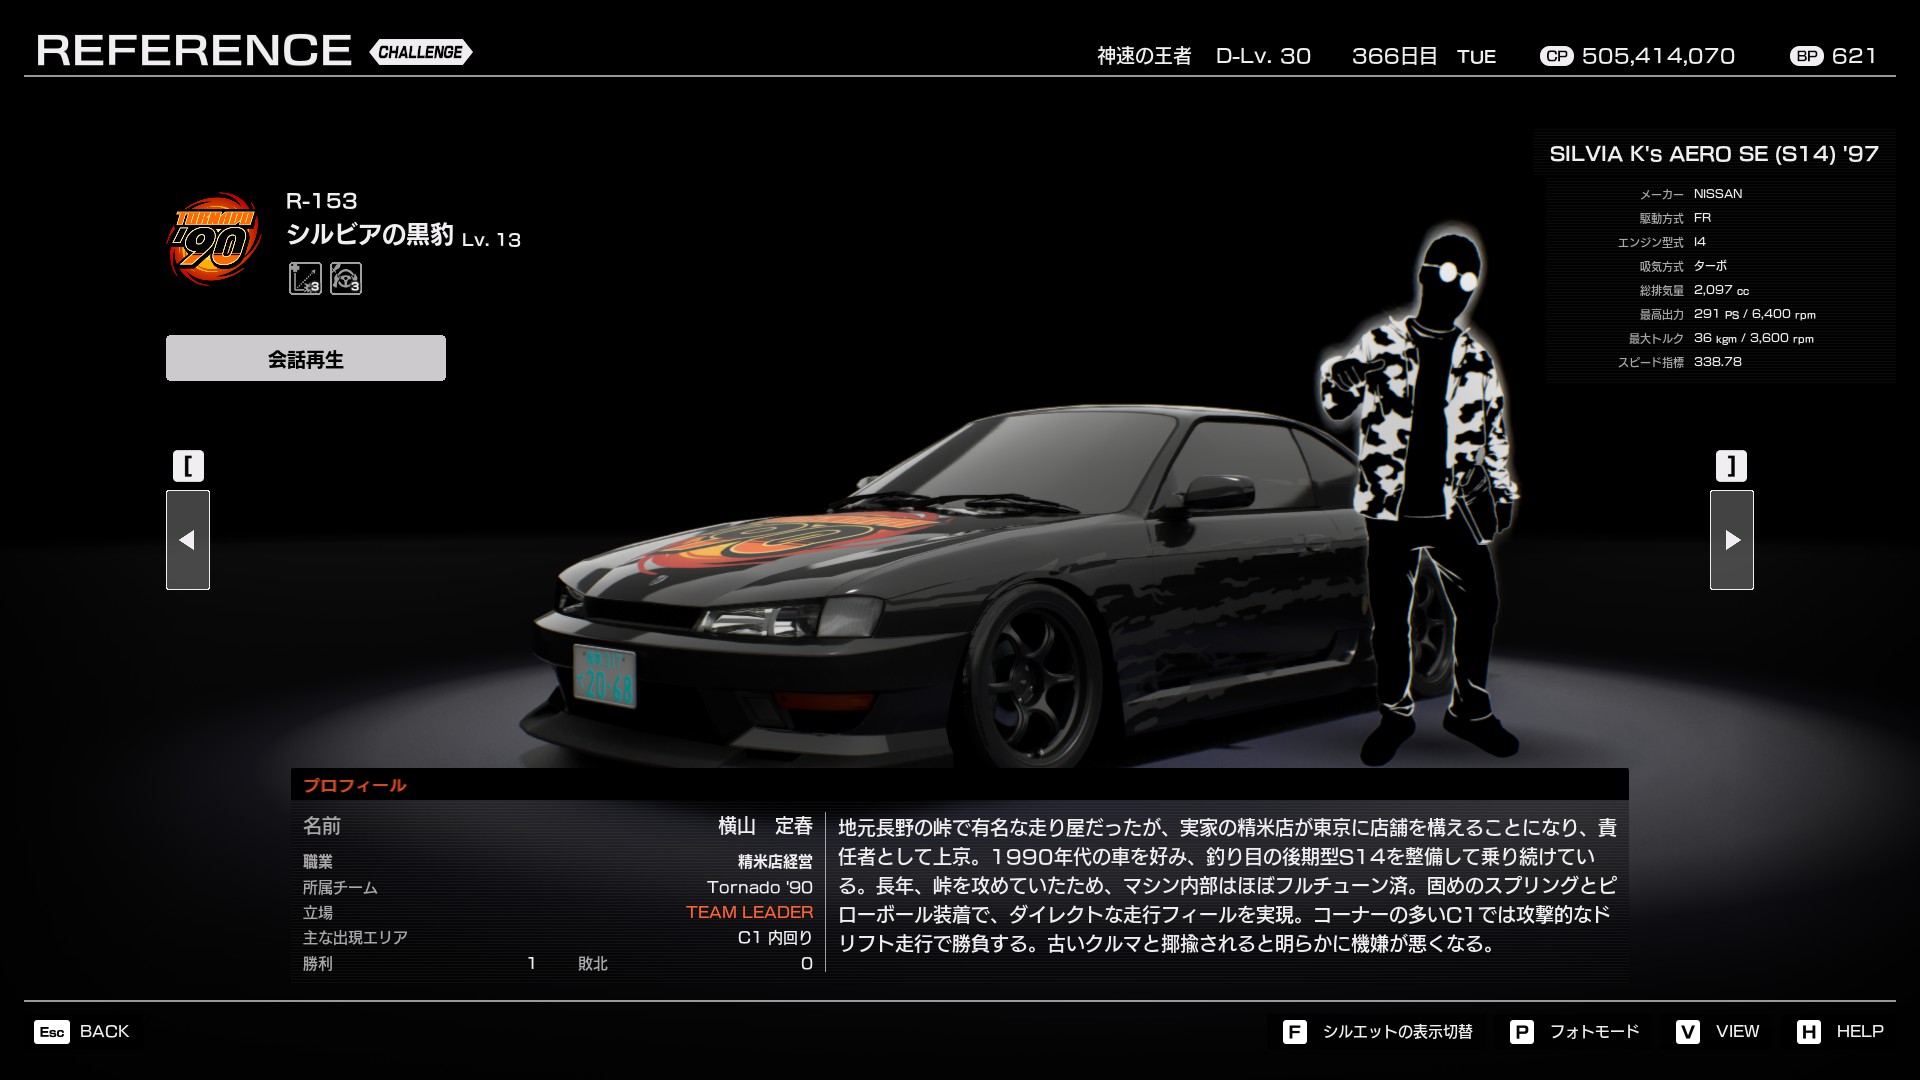Go to previous rival with left arrow
Screen dimensions: 1920x1080
point(188,540)
